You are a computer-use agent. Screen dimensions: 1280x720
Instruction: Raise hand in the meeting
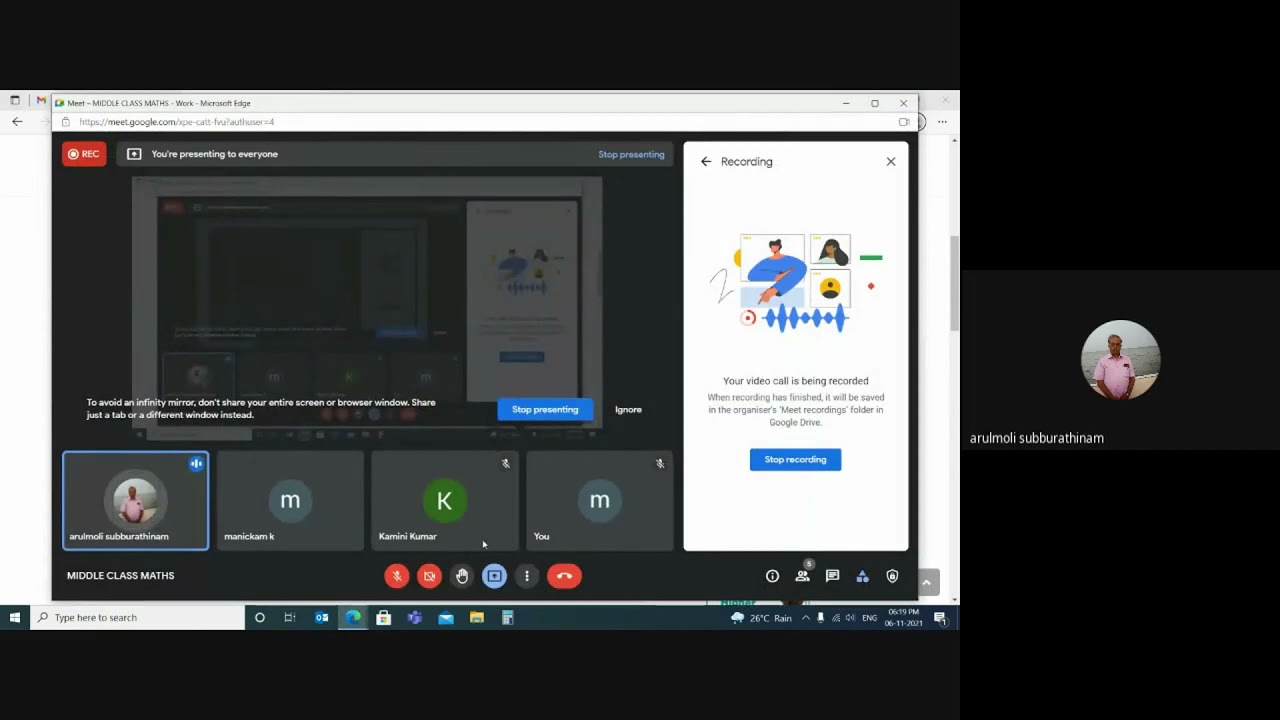462,576
